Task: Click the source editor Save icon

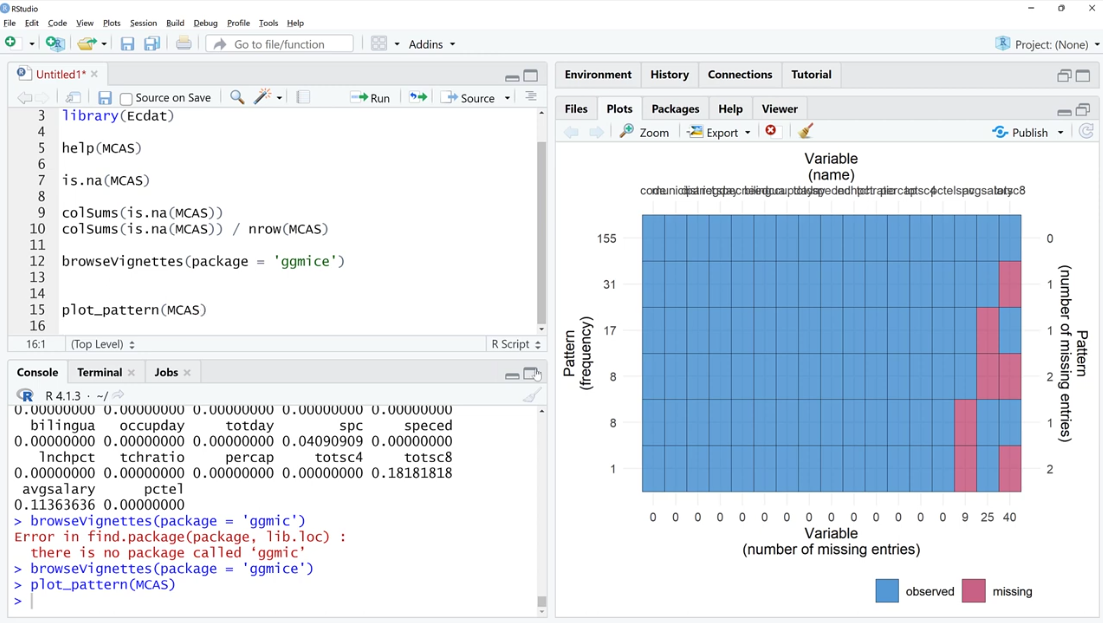Action: point(105,98)
